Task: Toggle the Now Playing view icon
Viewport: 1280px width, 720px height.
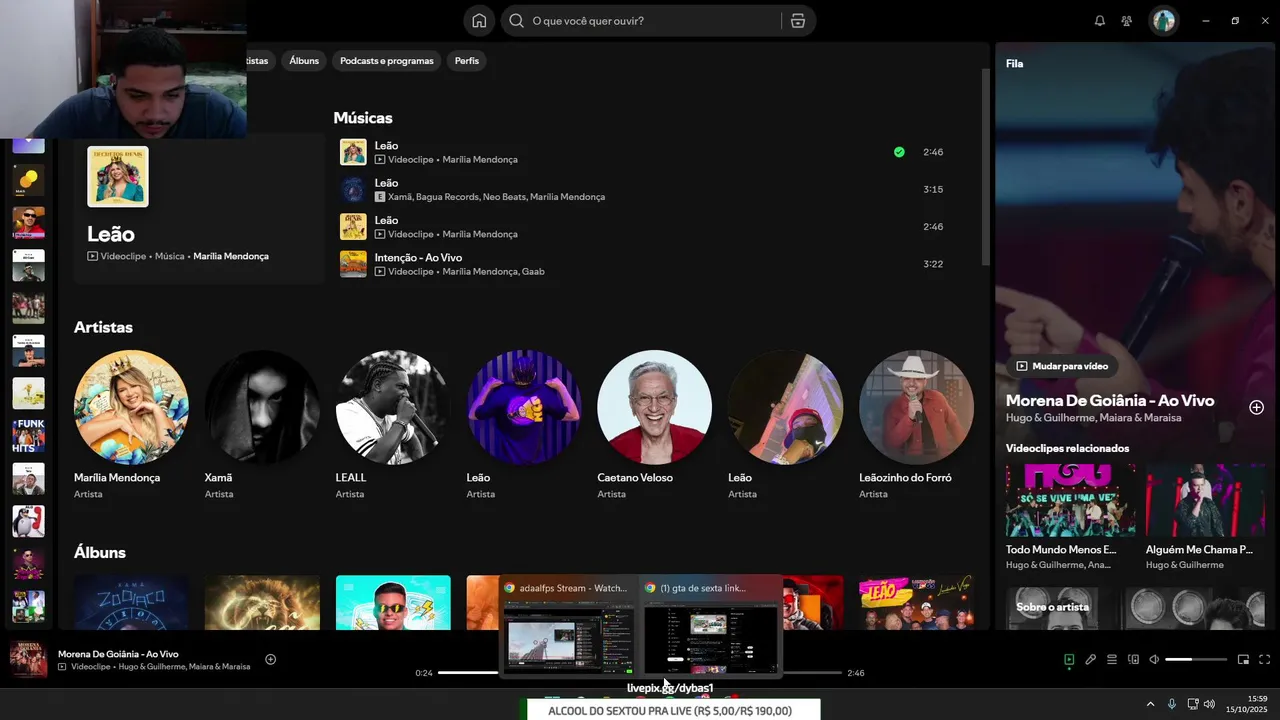Action: (x=1069, y=659)
